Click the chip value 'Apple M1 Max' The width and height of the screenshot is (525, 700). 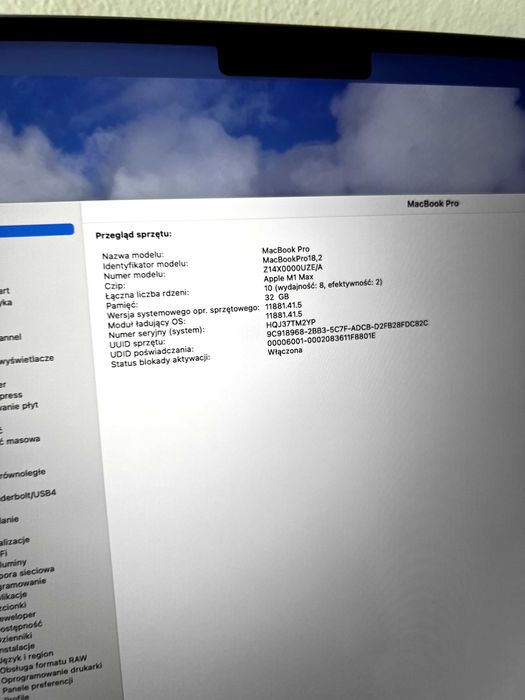[x=288, y=278]
